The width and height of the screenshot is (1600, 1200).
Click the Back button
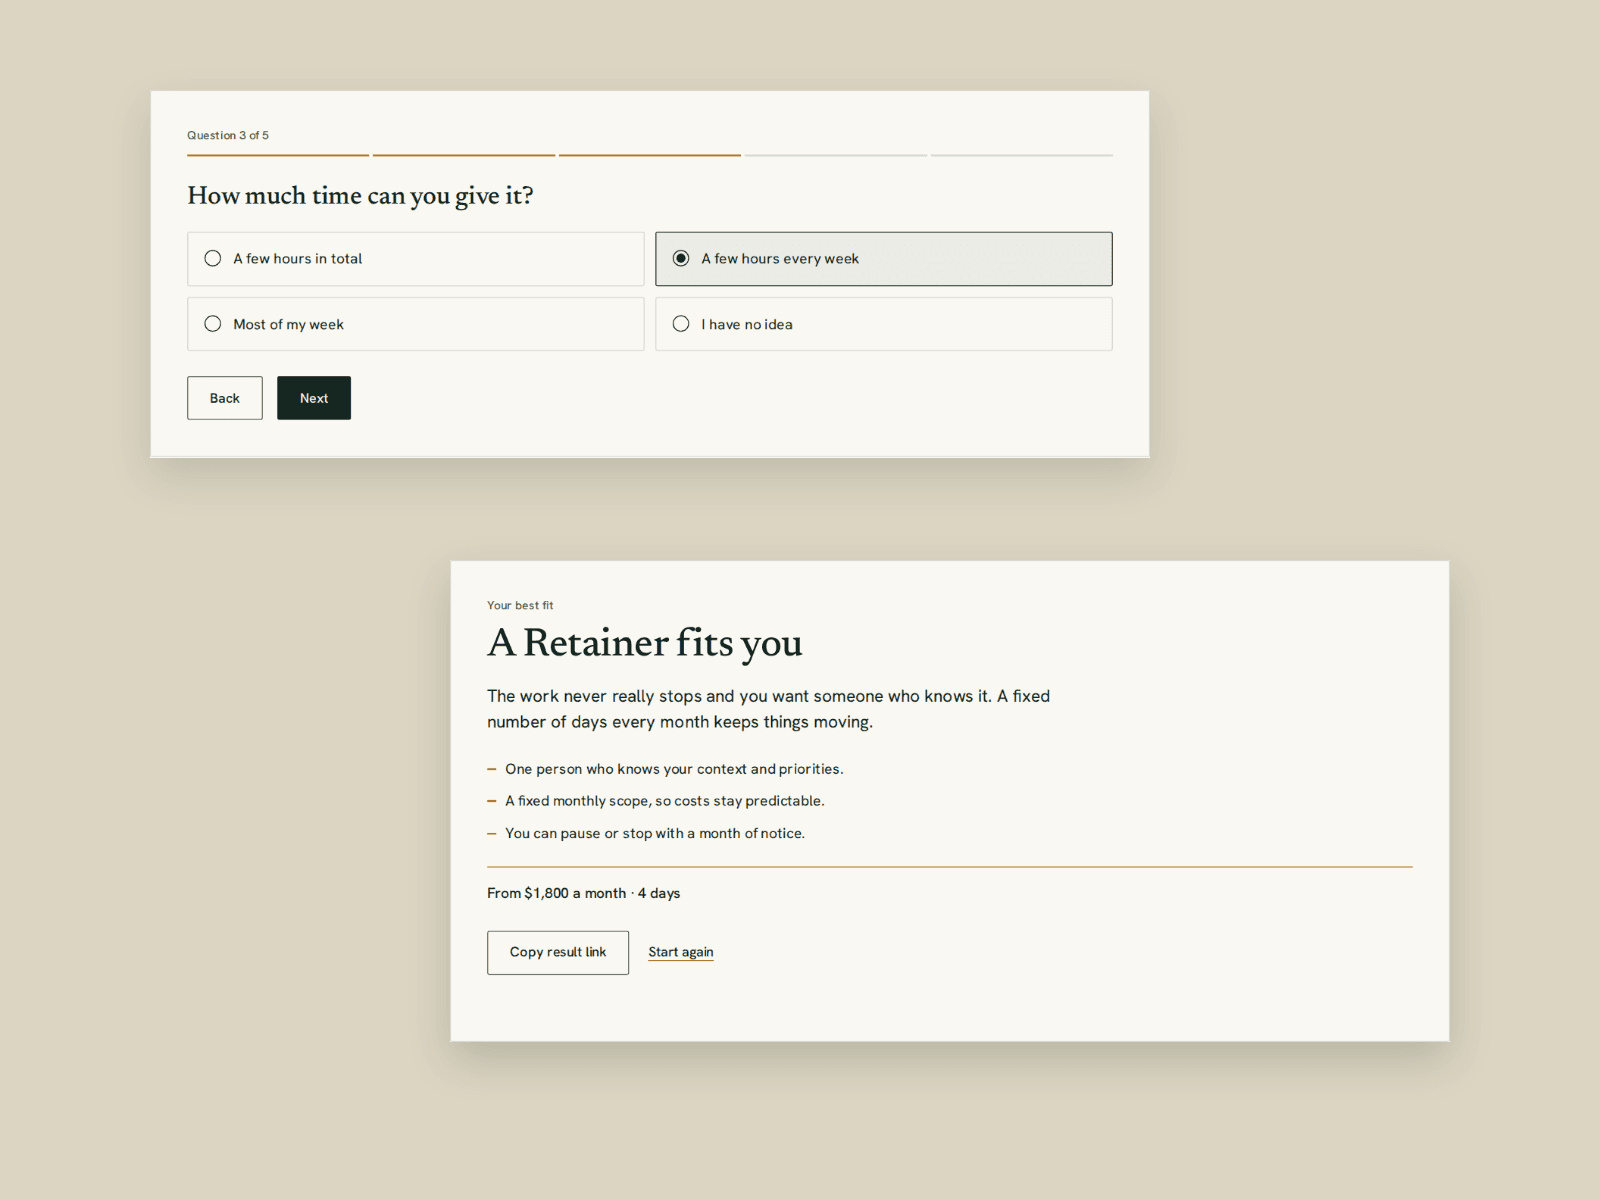tap(225, 398)
